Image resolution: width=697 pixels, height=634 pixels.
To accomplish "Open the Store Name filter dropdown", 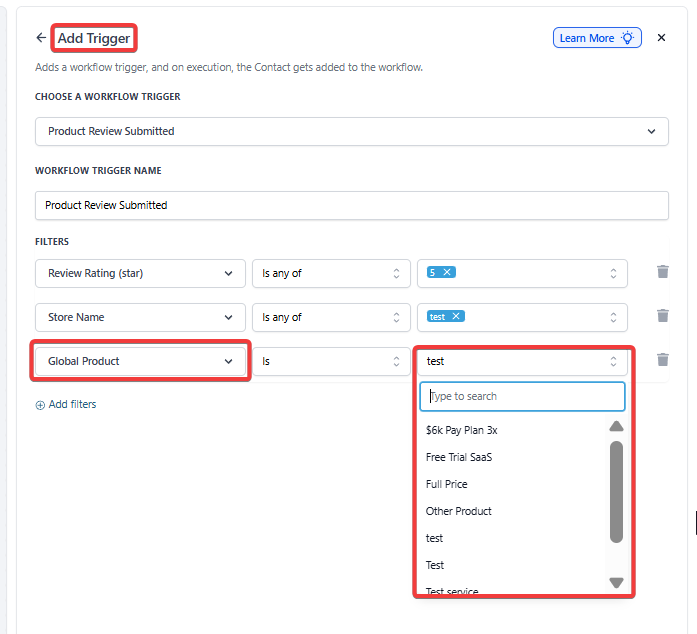I will click(140, 317).
